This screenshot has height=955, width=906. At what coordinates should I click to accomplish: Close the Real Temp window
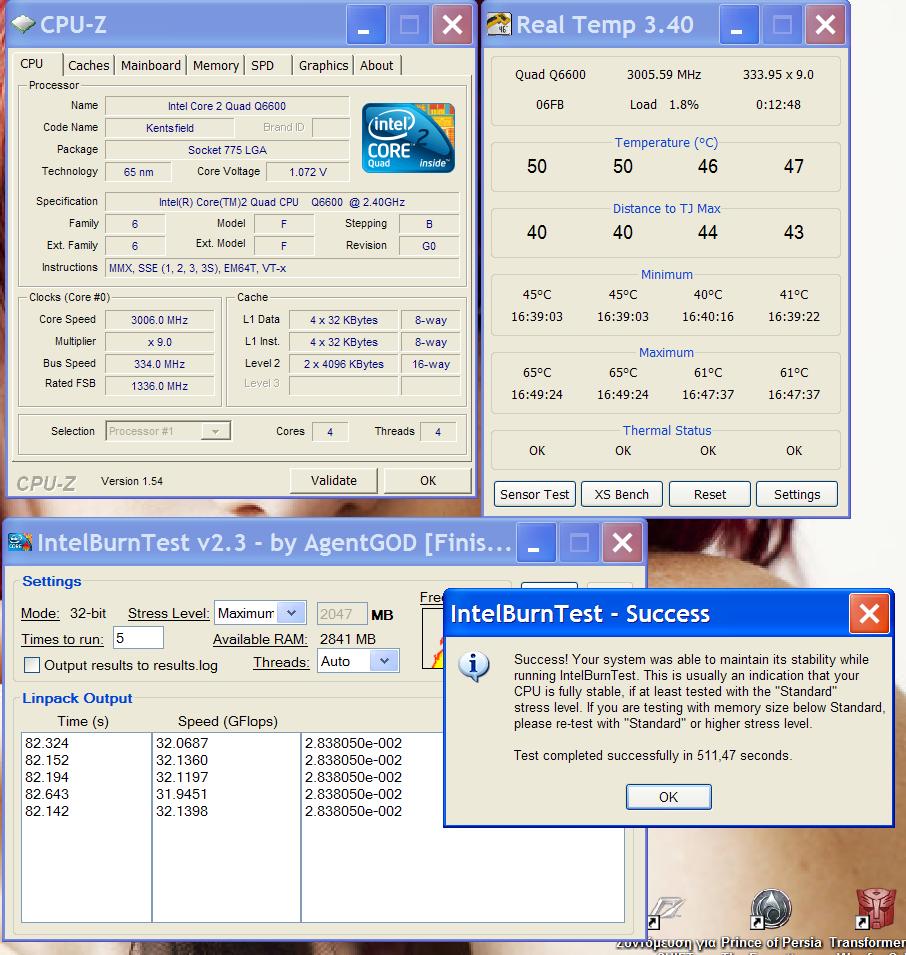(x=825, y=25)
